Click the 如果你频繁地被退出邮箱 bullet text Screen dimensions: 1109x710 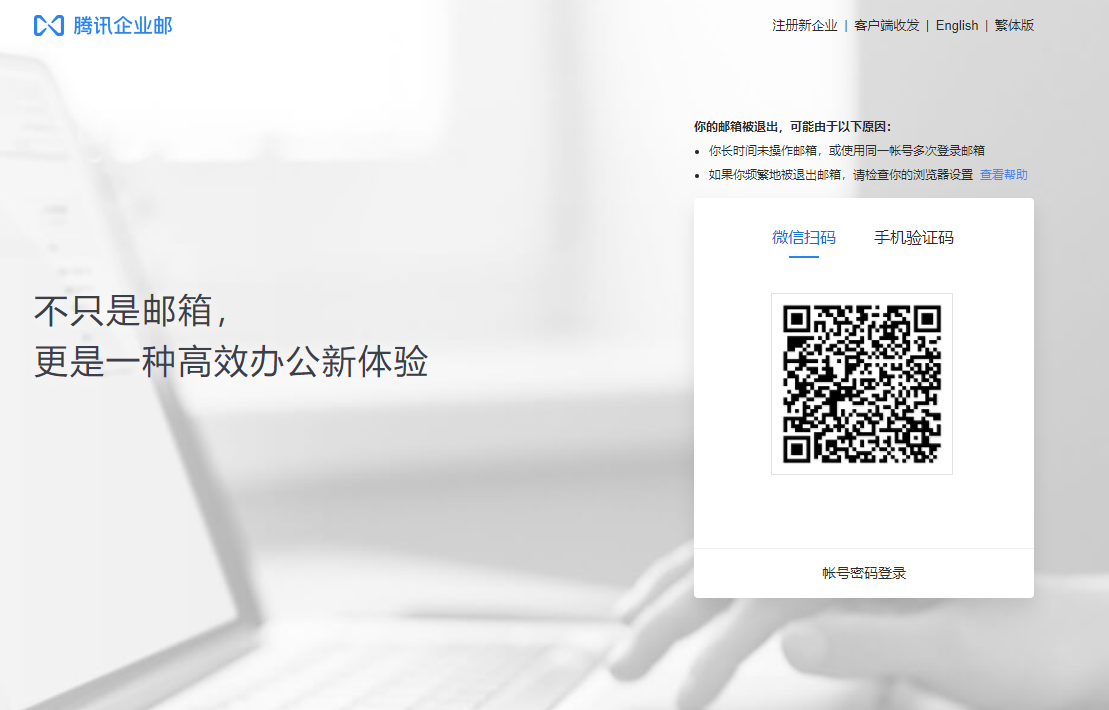click(x=840, y=175)
